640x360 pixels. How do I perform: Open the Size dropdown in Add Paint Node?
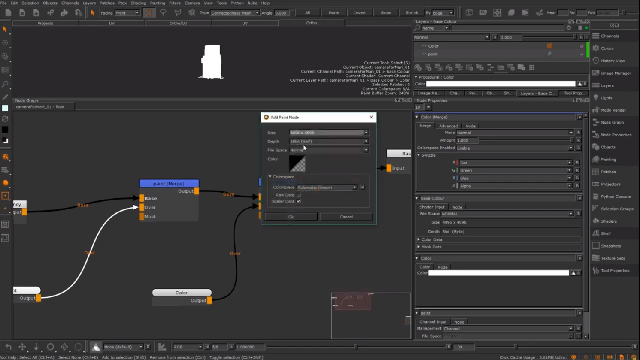coord(329,133)
